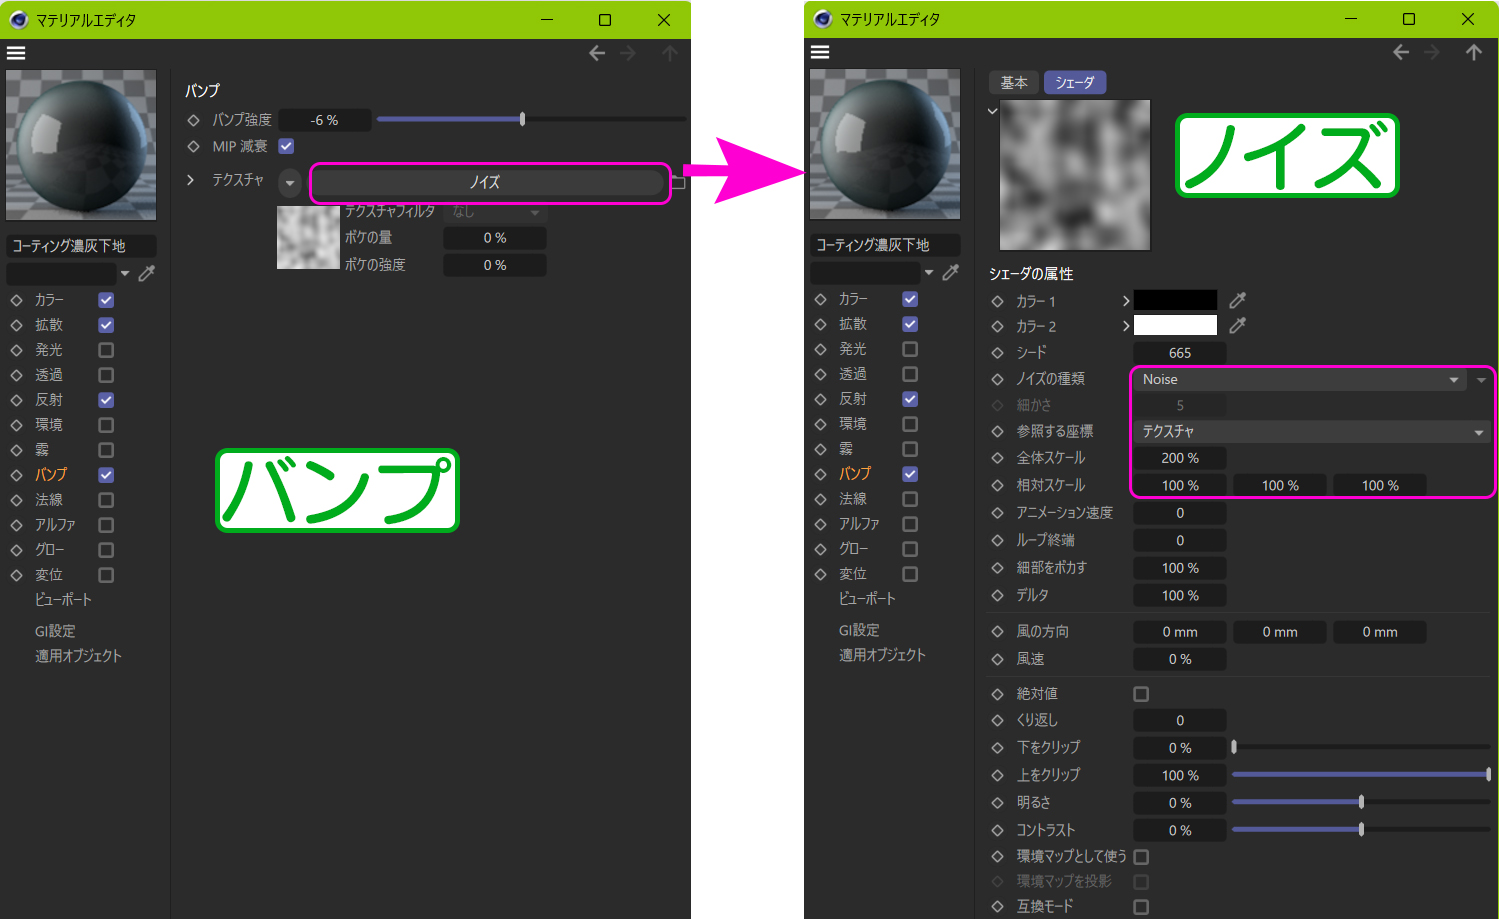Click the eyedropper next to カラー 2
The width and height of the screenshot is (1499, 919).
(x=1237, y=325)
